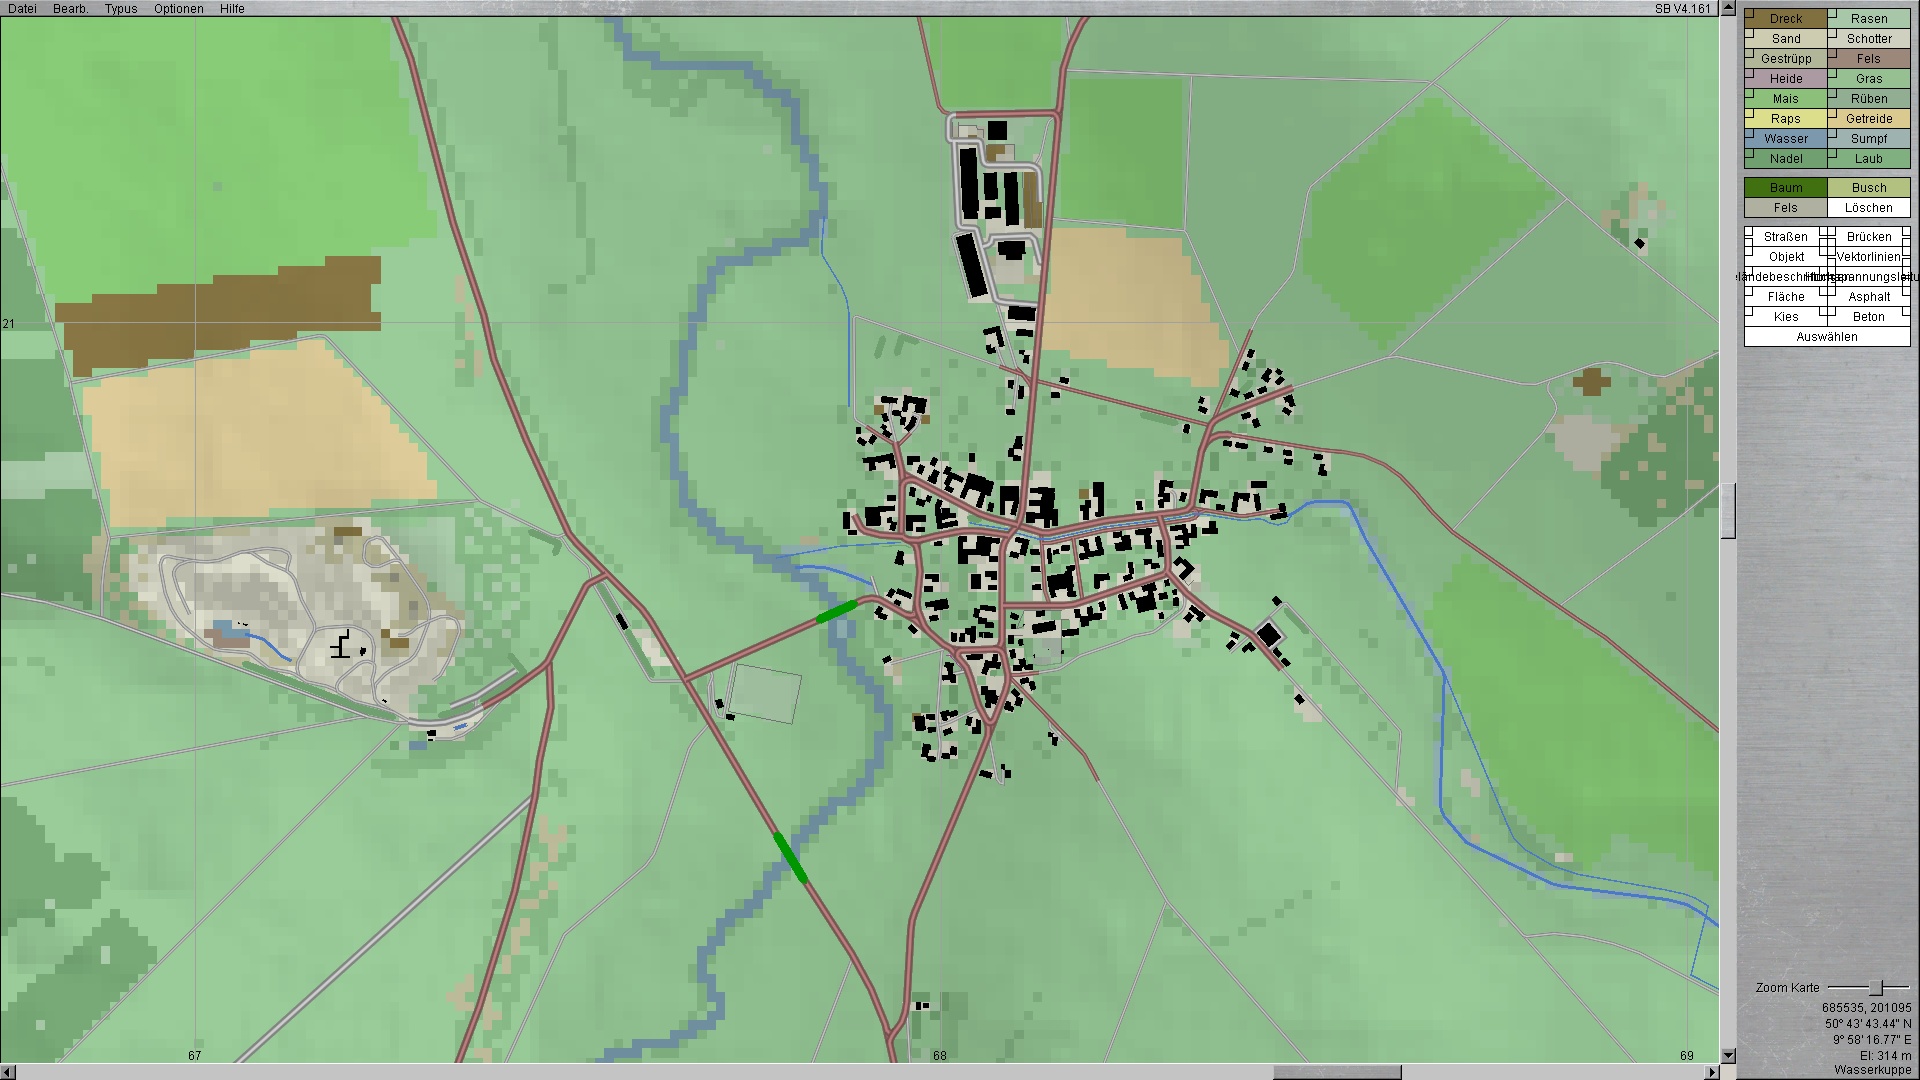Check the small box on Sand

coord(1750,34)
